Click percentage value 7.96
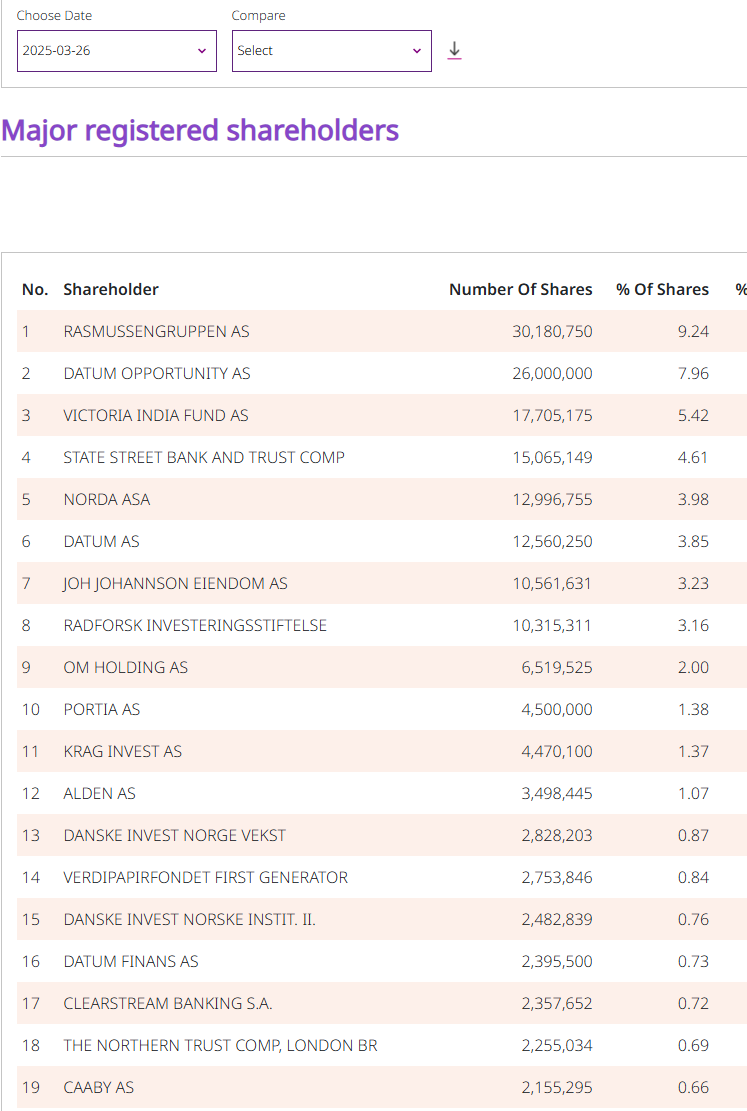 pos(693,373)
